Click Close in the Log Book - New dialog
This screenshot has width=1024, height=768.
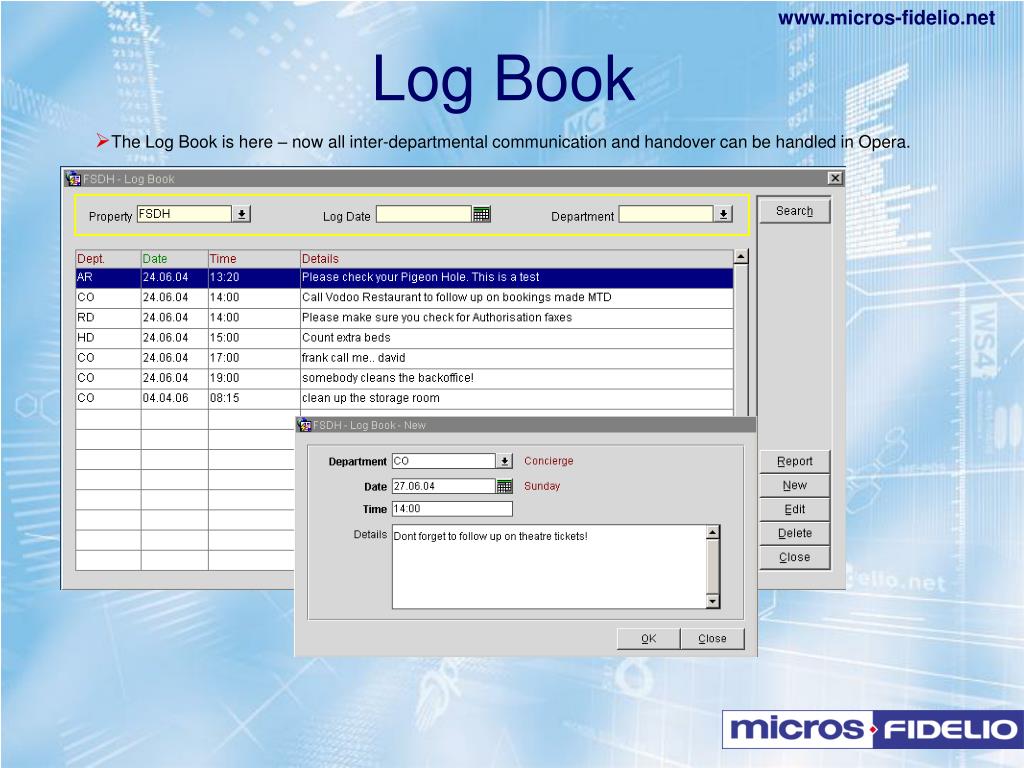(712, 639)
